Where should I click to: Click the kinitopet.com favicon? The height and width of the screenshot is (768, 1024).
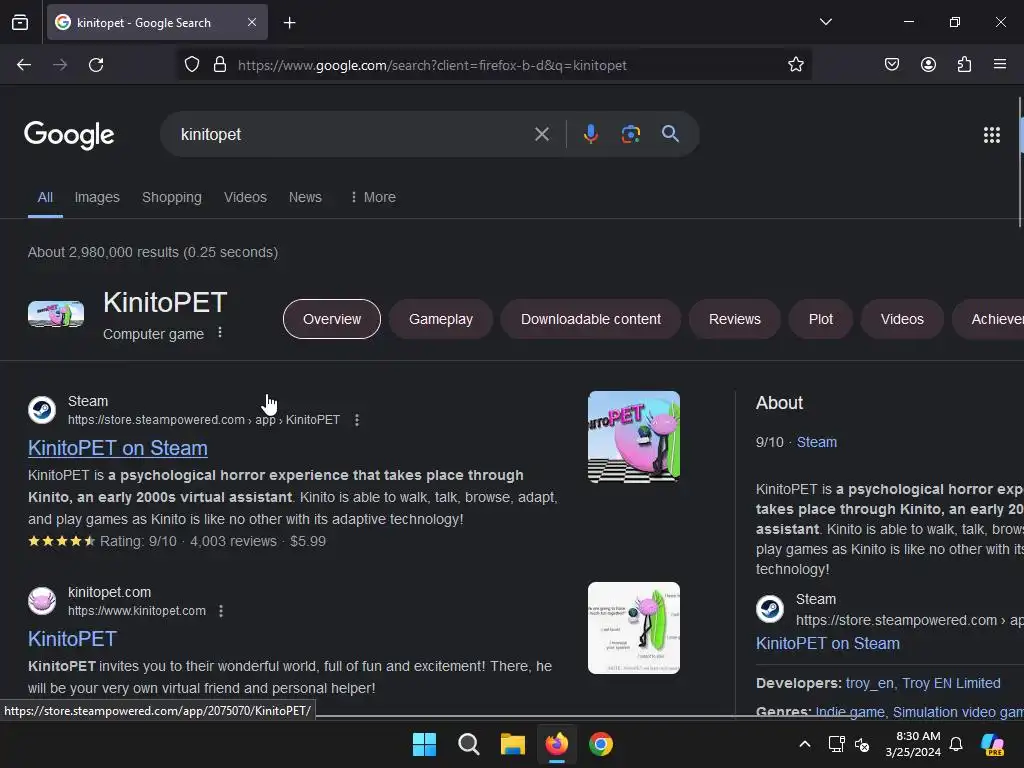coord(42,601)
